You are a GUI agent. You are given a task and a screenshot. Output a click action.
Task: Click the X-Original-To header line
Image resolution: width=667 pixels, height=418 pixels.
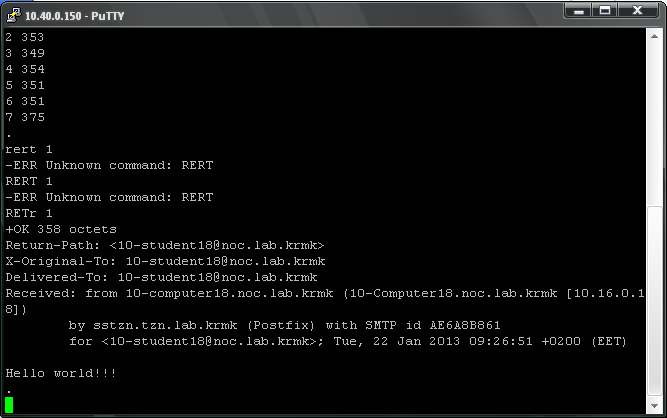[165, 261]
